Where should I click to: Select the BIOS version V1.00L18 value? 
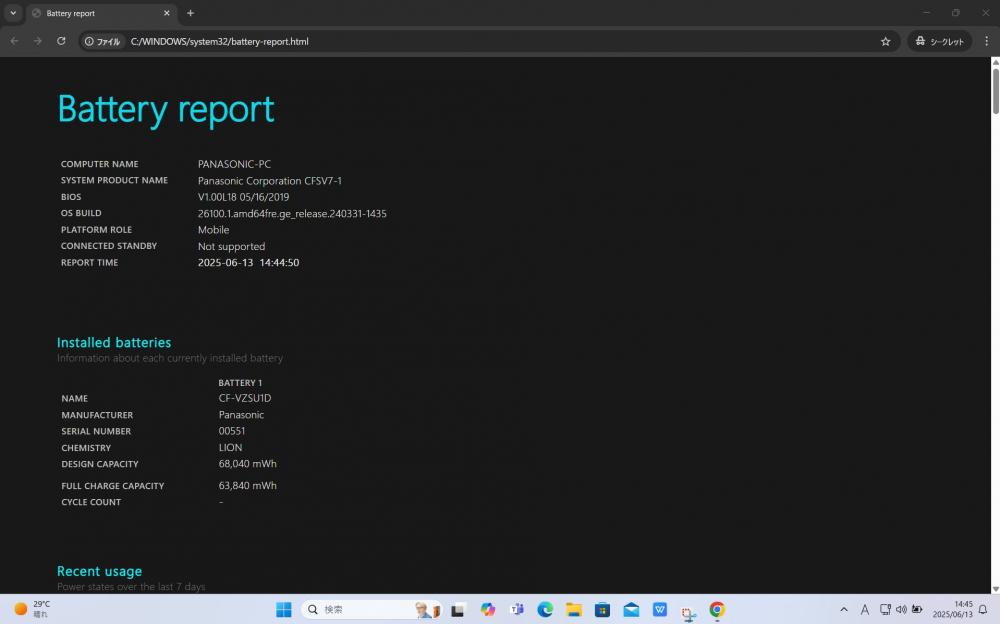pyautogui.click(x=243, y=197)
